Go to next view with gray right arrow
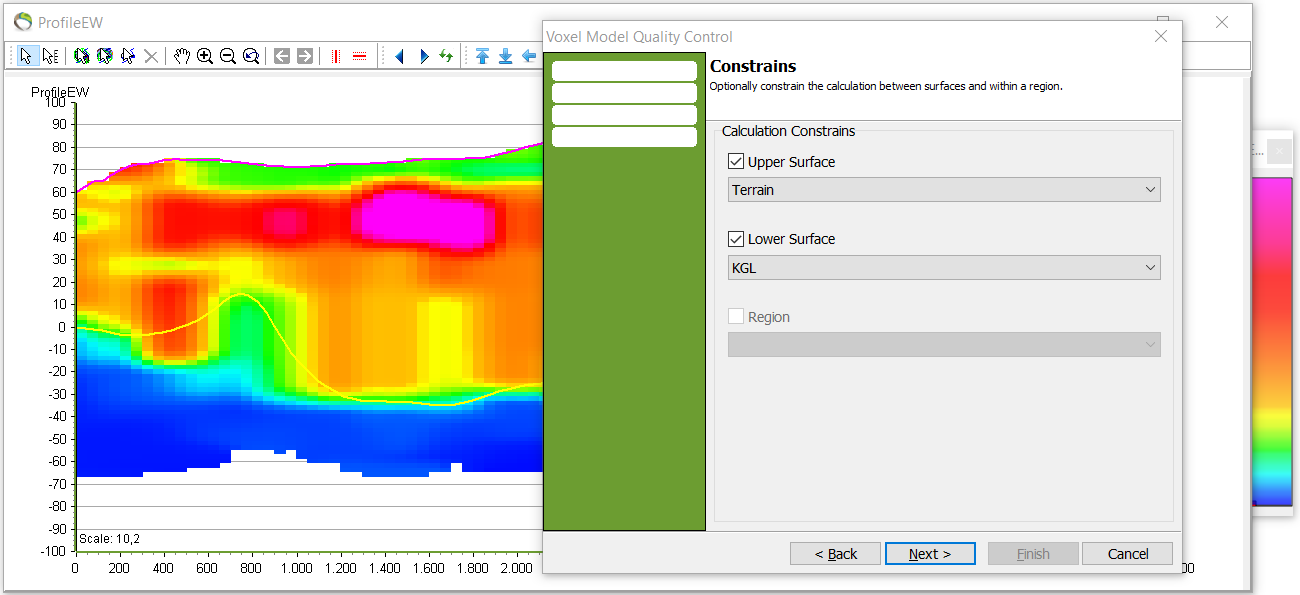 [305, 56]
